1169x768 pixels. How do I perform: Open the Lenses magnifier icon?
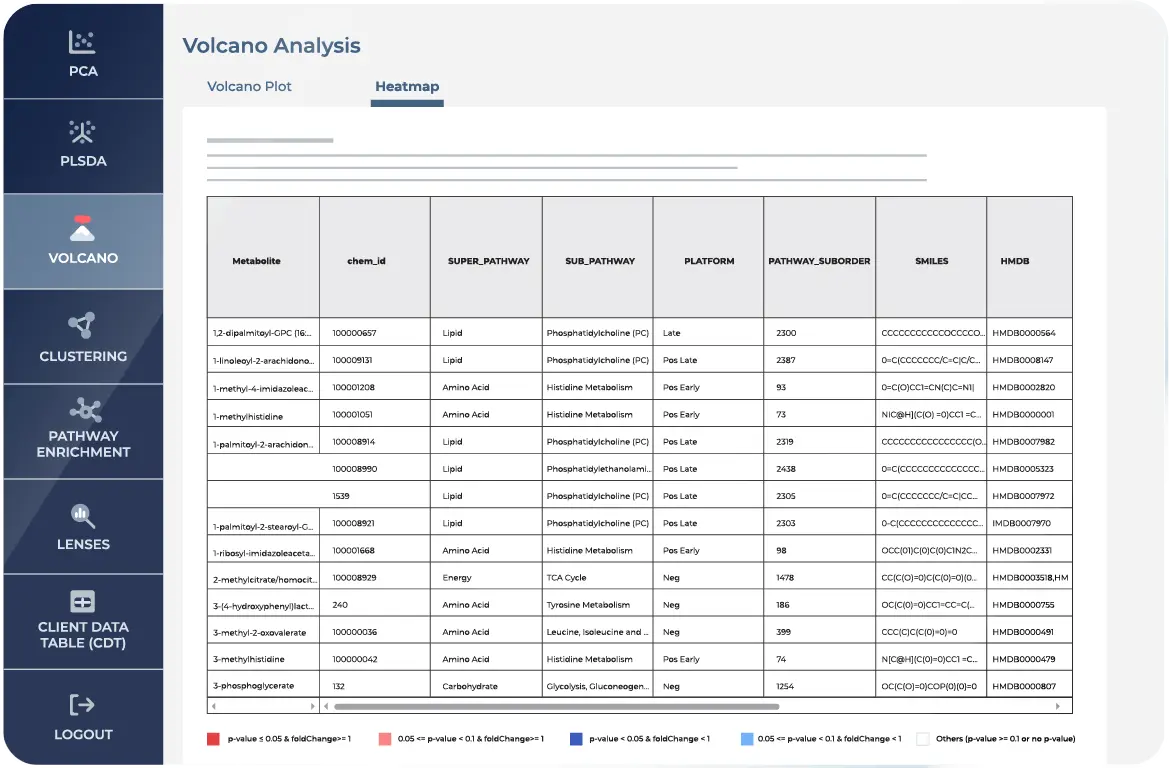[x=82, y=515]
